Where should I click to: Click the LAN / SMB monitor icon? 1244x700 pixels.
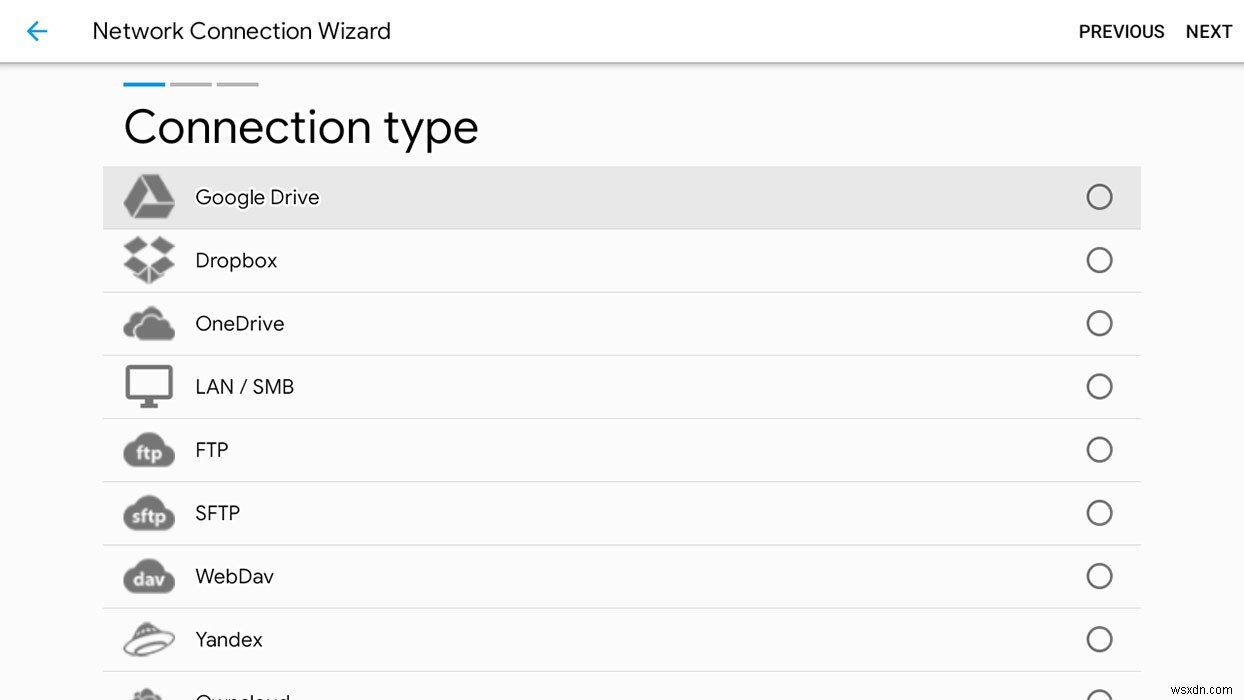(148, 386)
